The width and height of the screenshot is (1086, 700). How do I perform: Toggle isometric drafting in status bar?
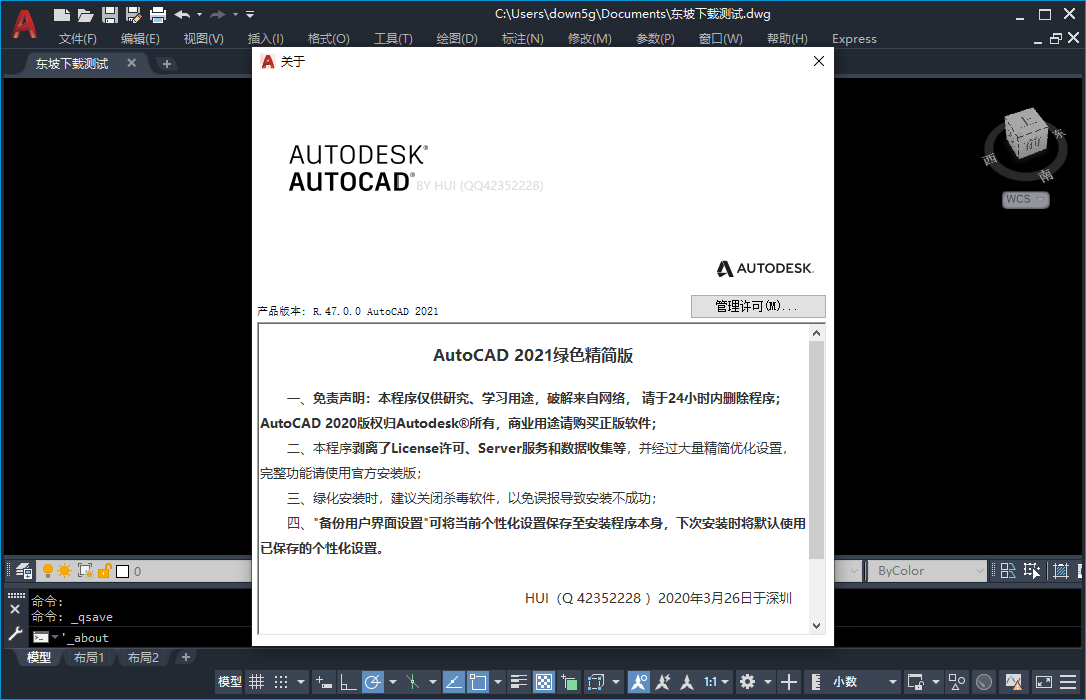point(413,681)
